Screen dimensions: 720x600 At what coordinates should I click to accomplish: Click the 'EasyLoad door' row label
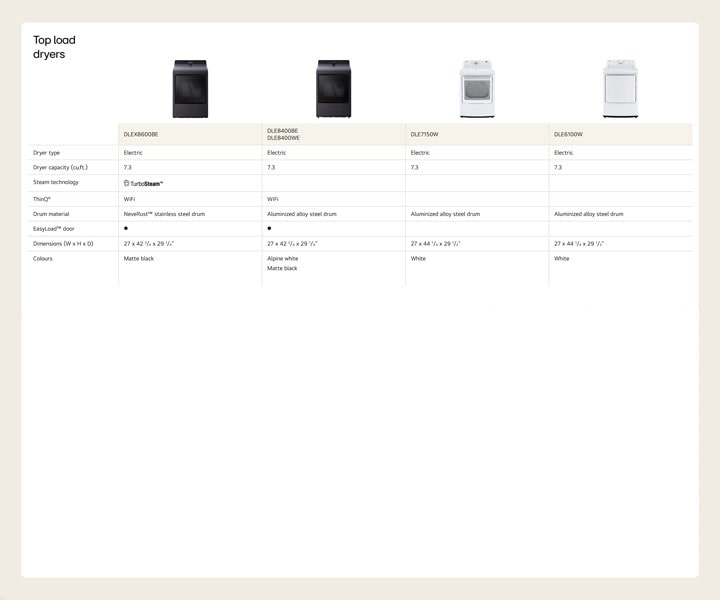click(53, 229)
